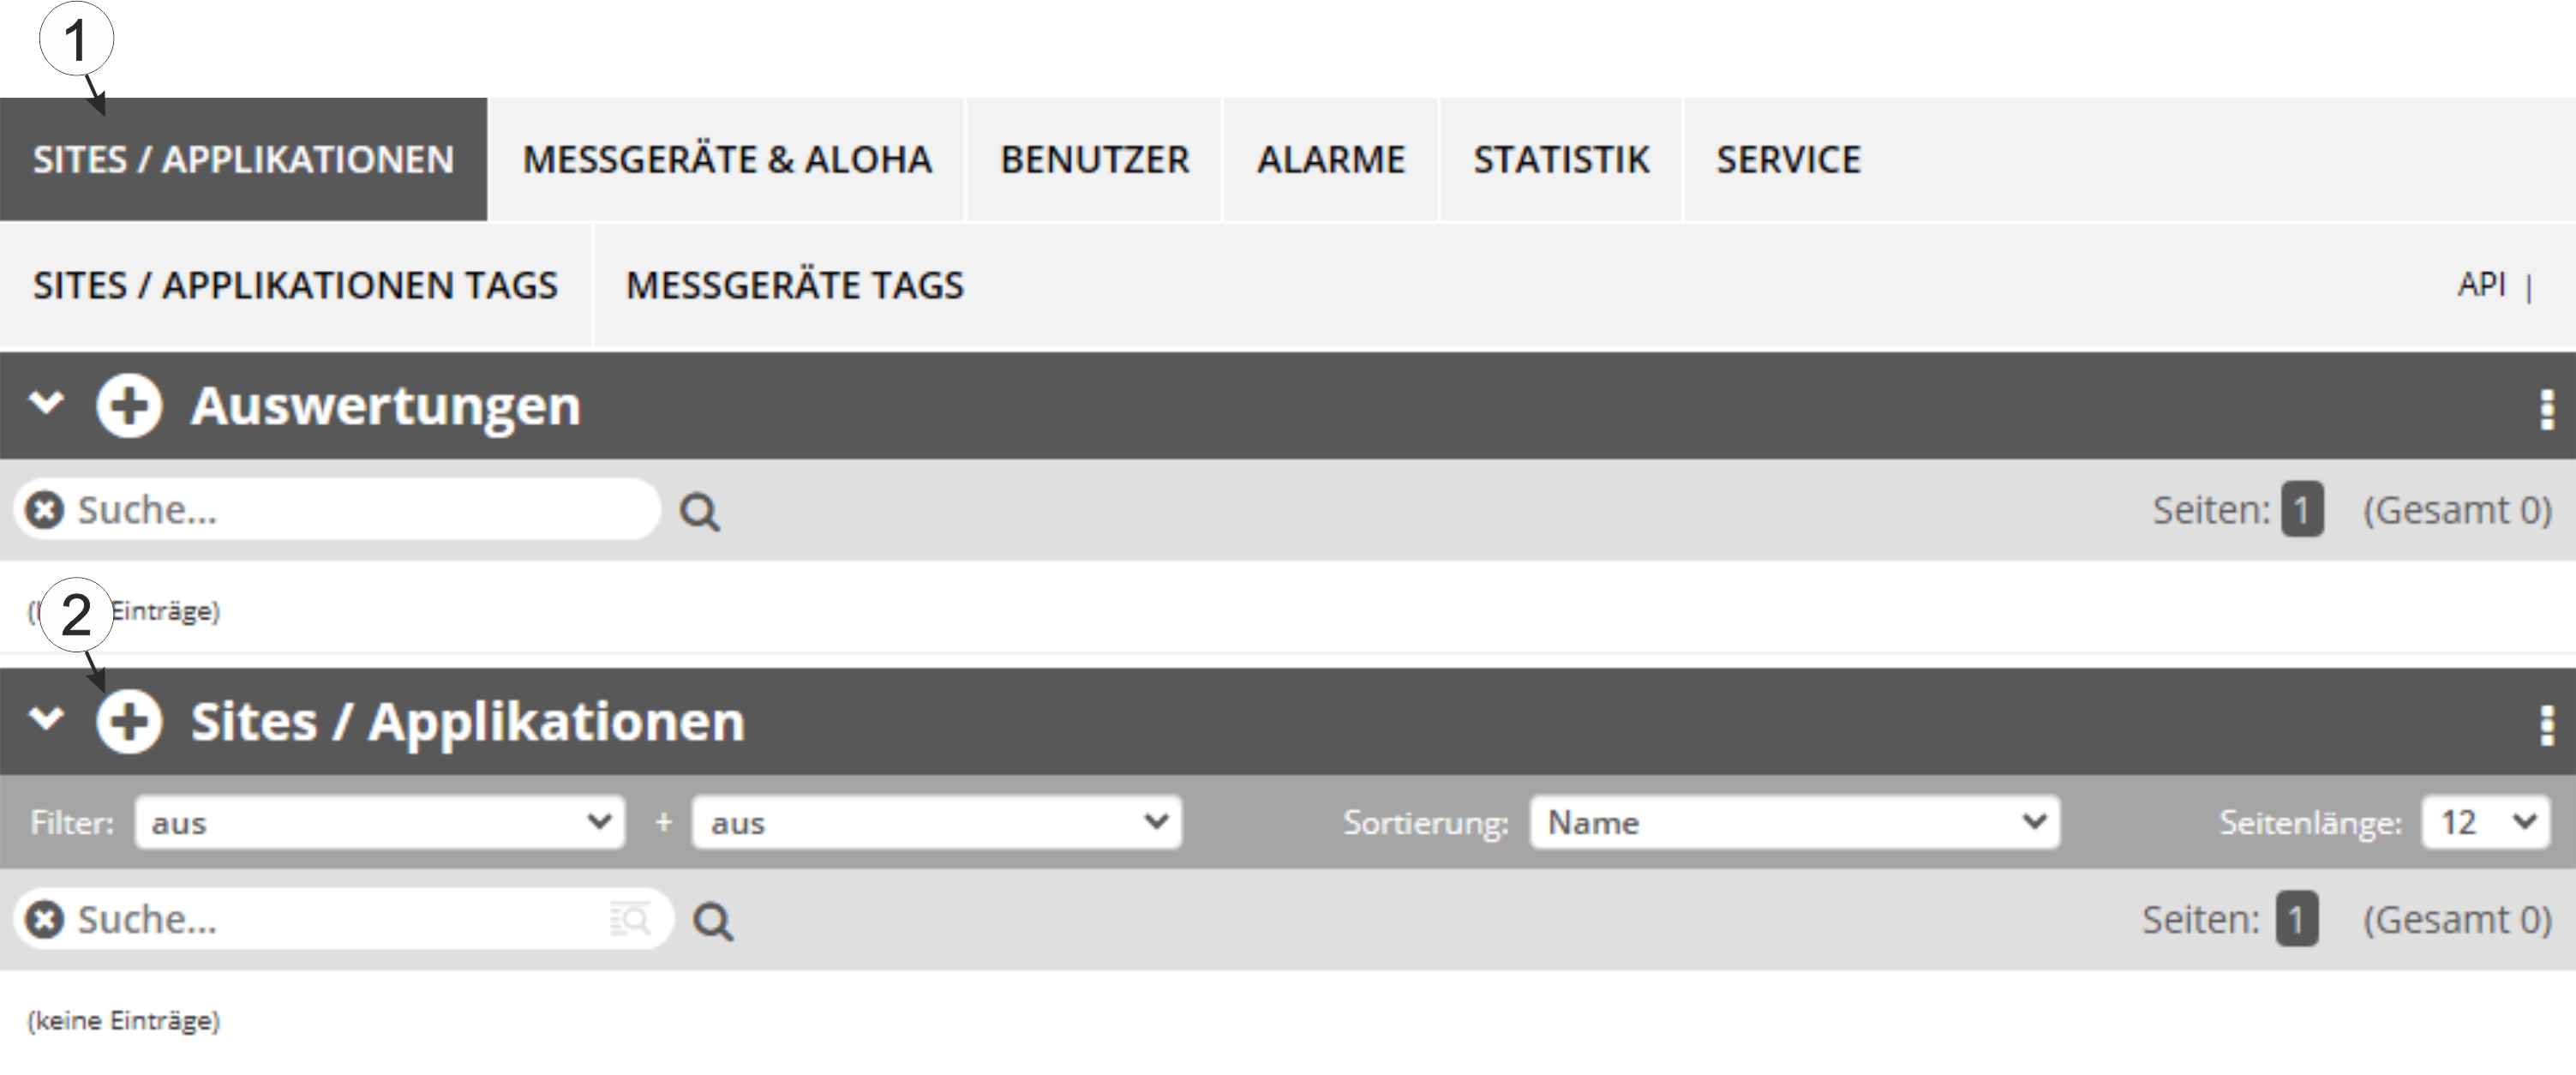Click page 1 button in Auswertungen pagination
The image size is (2576, 1075).
point(2301,510)
